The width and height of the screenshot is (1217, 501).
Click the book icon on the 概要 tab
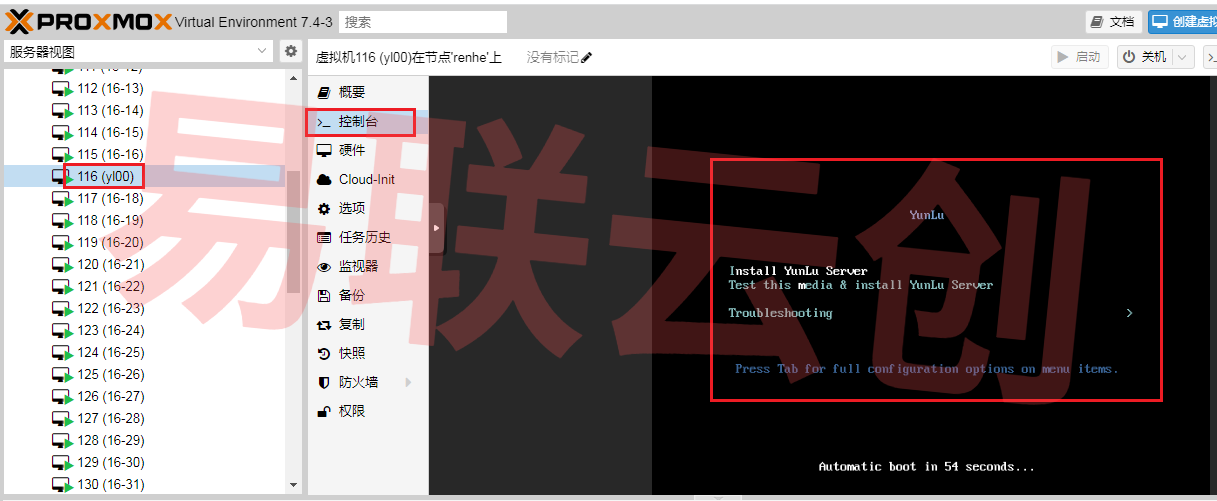[x=323, y=92]
